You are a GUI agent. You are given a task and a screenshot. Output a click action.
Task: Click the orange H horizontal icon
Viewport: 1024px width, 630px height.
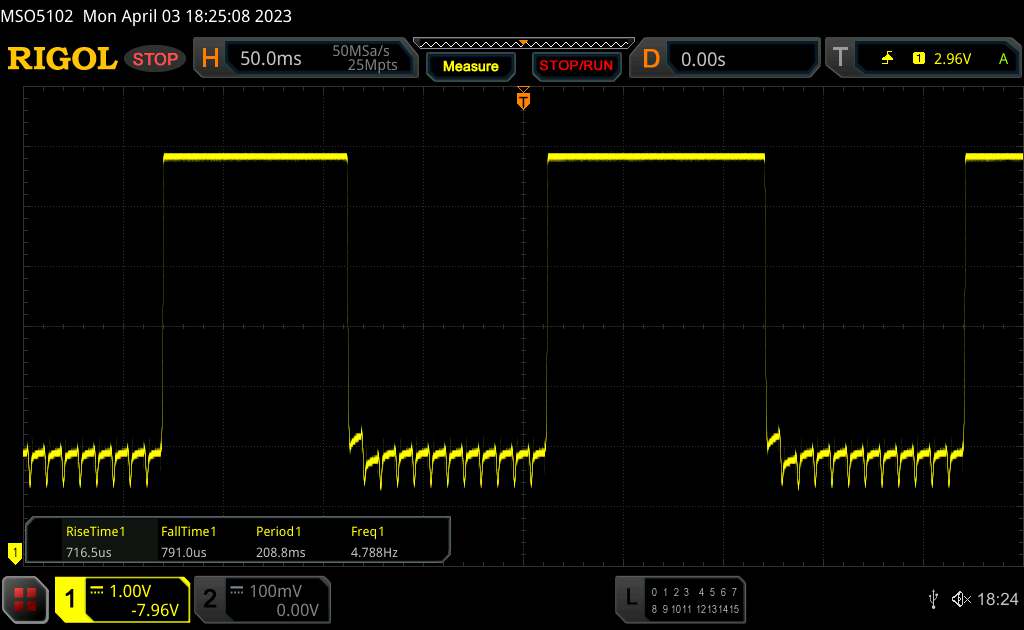tap(210, 59)
